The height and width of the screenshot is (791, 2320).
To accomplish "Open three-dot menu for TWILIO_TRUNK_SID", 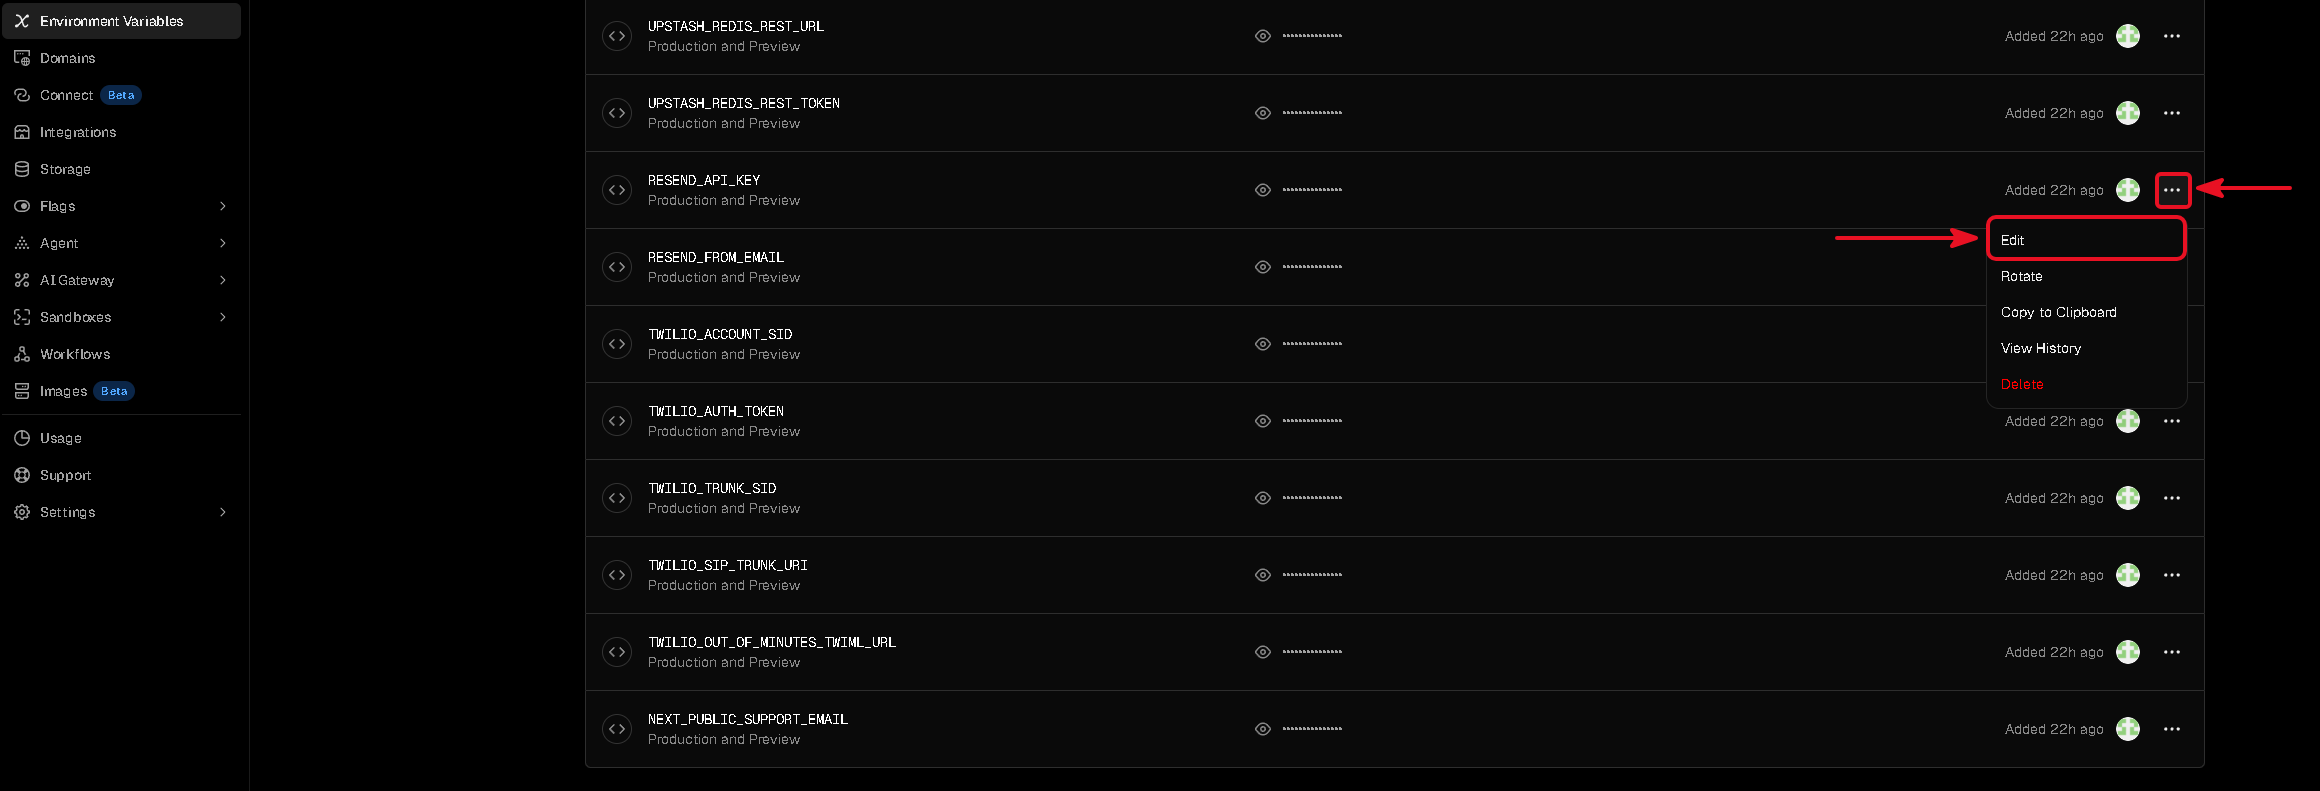I will coord(2172,498).
